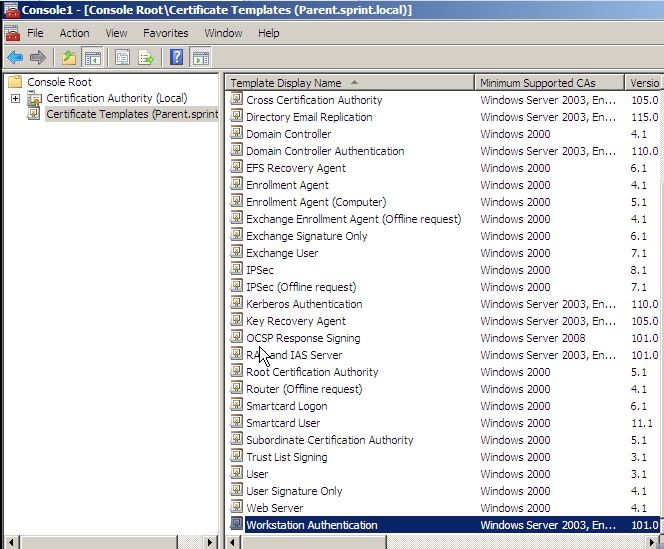Open the File menu
Image resolution: width=664 pixels, height=549 pixels.
35,33
